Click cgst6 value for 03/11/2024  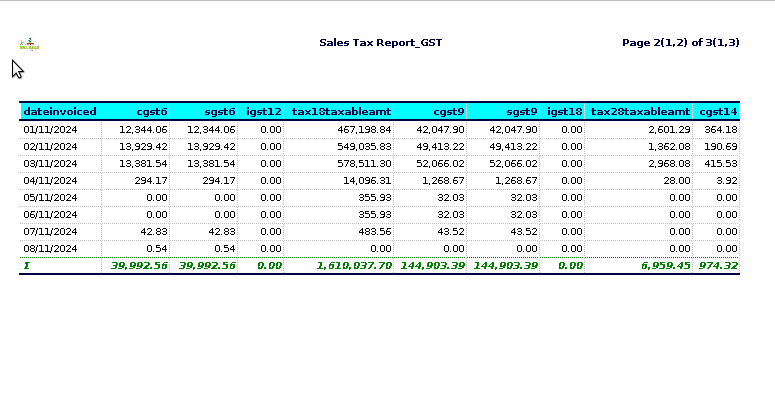[x=143, y=164]
